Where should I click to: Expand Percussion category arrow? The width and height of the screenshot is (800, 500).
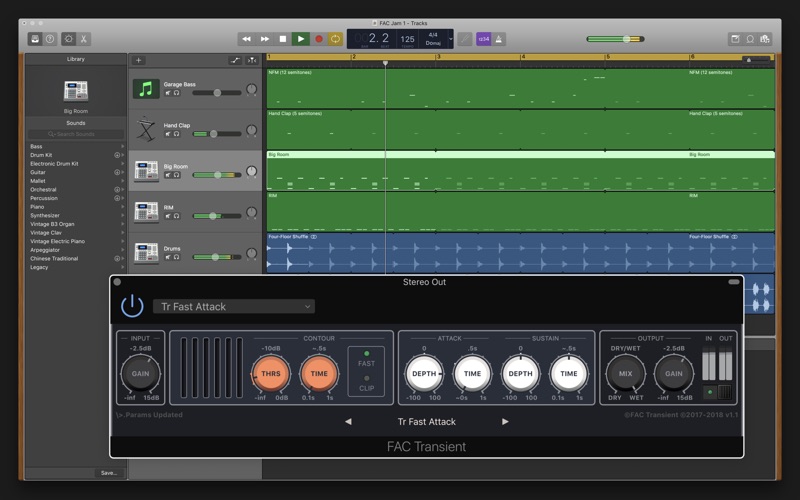(x=122, y=198)
